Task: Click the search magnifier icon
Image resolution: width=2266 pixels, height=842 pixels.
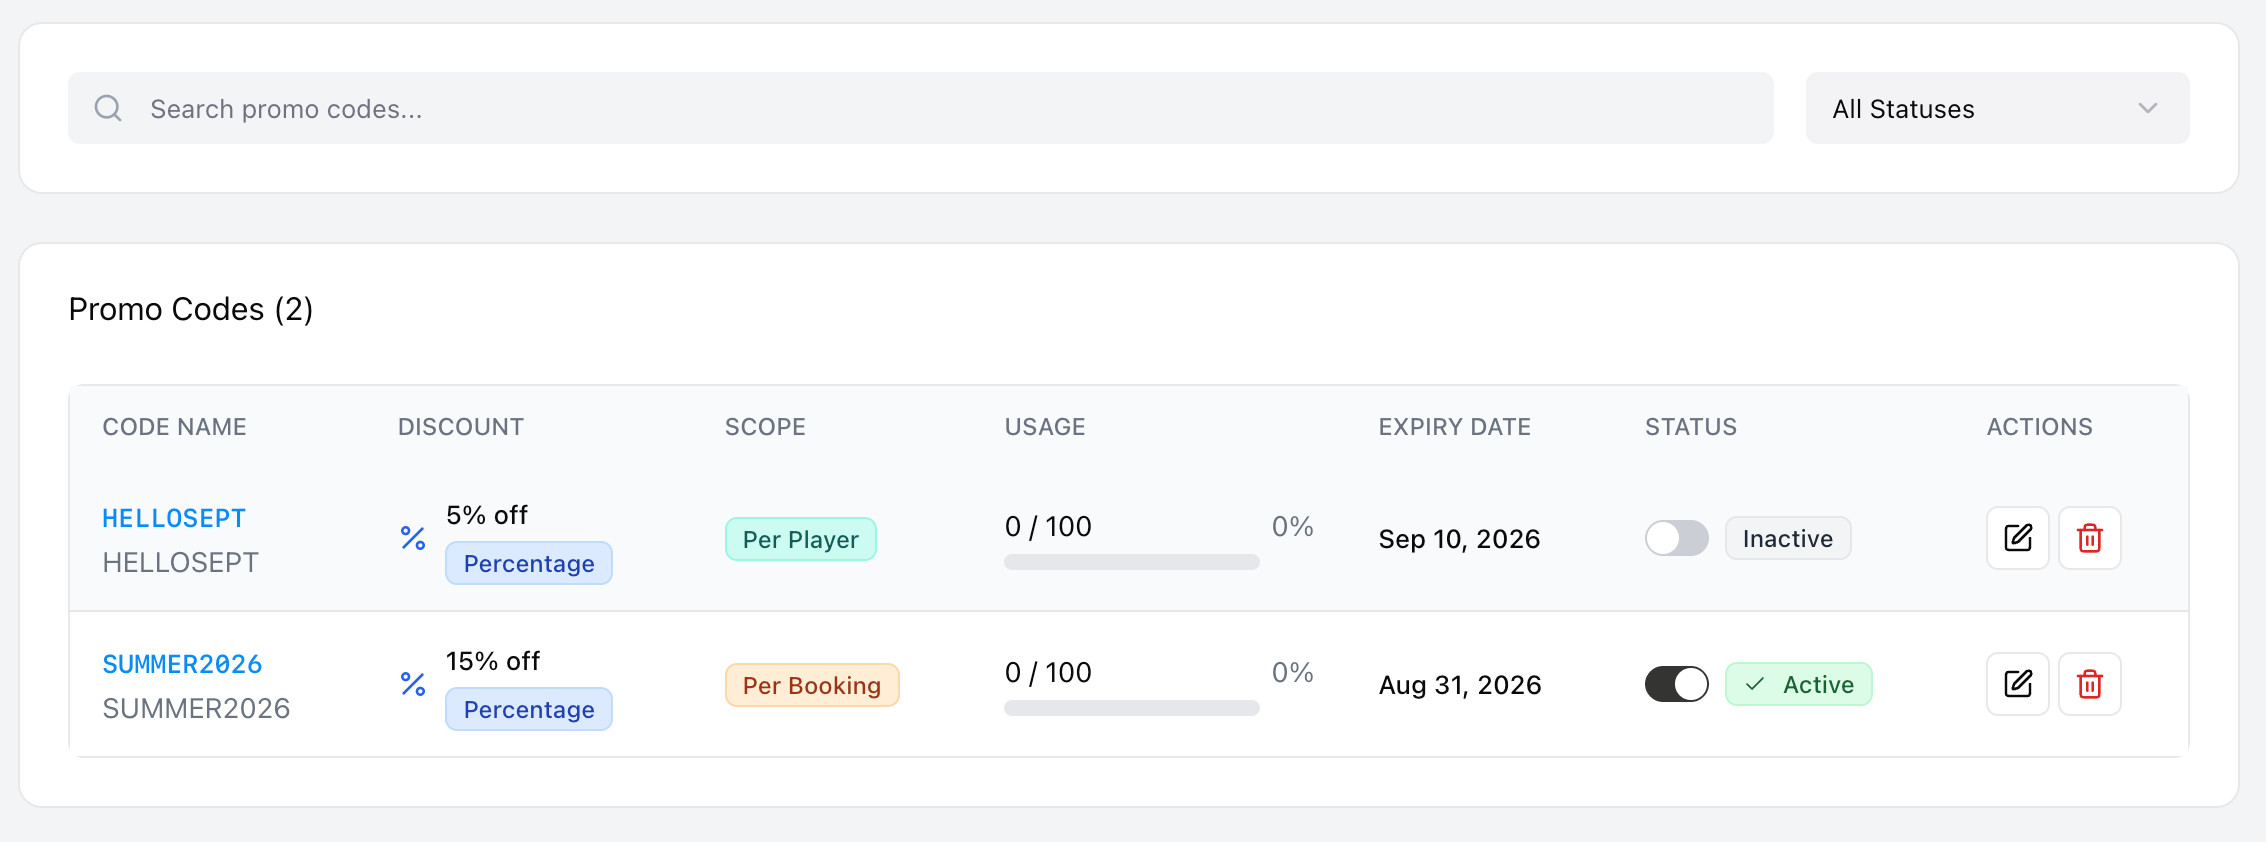Action: (x=108, y=108)
